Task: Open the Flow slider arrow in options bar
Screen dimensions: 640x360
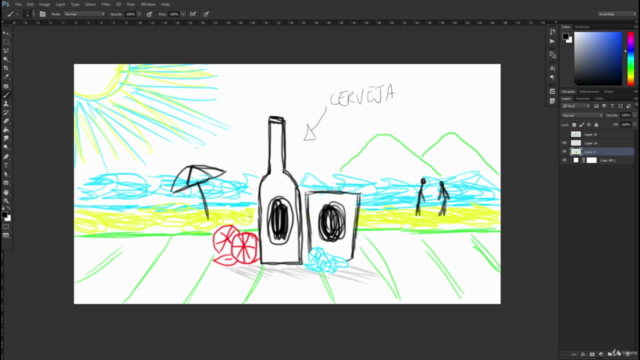Action: (x=183, y=14)
